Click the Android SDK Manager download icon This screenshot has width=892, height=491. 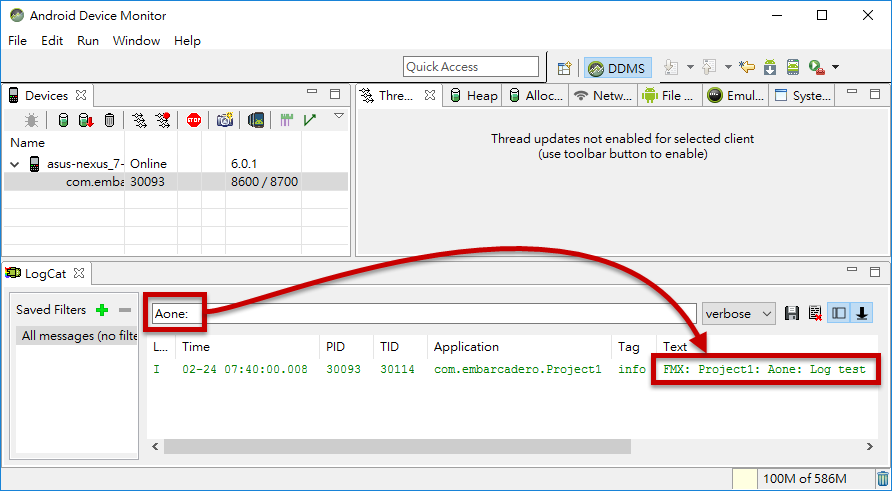point(770,67)
